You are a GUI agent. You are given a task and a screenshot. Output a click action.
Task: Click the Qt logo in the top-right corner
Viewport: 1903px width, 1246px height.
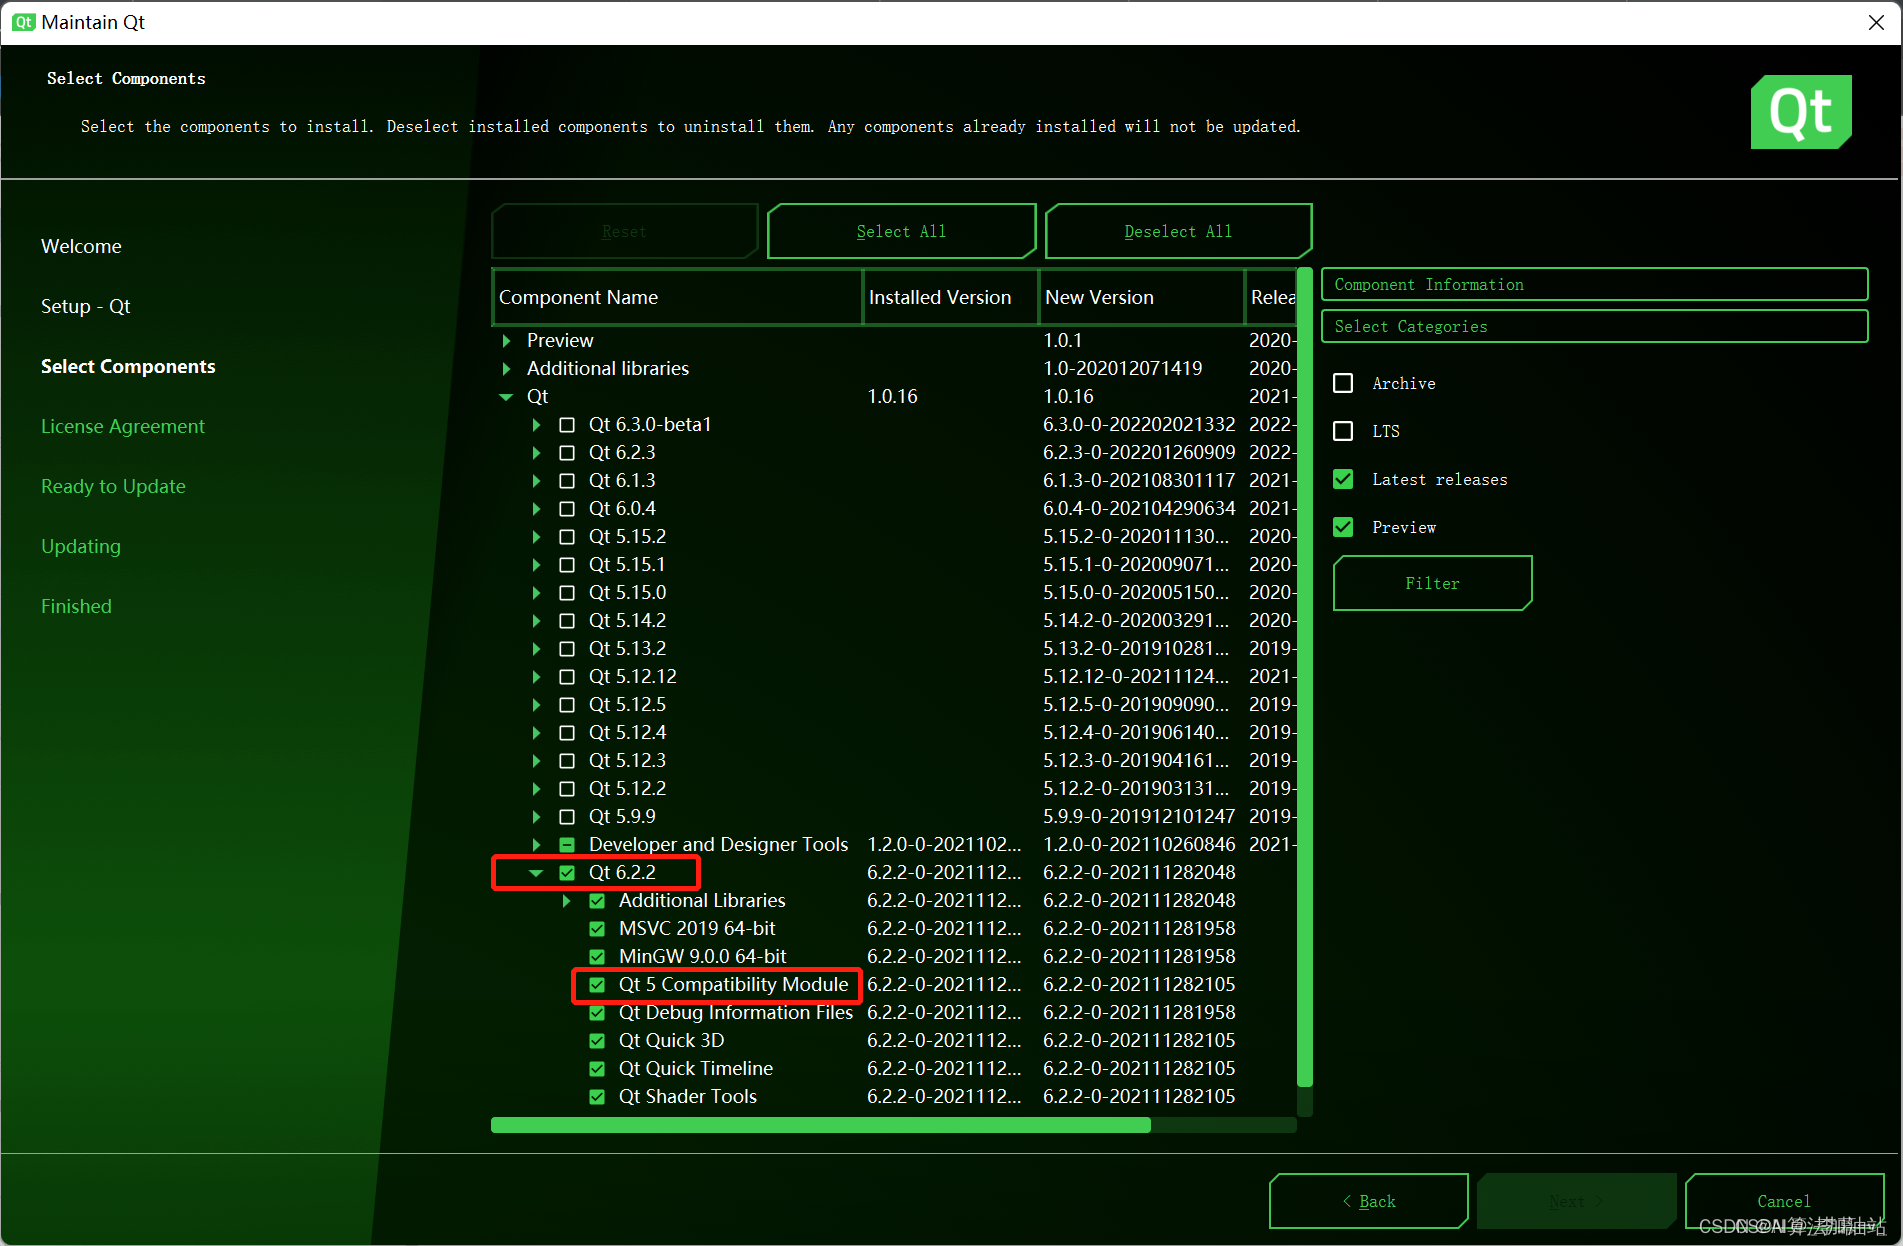click(1800, 111)
